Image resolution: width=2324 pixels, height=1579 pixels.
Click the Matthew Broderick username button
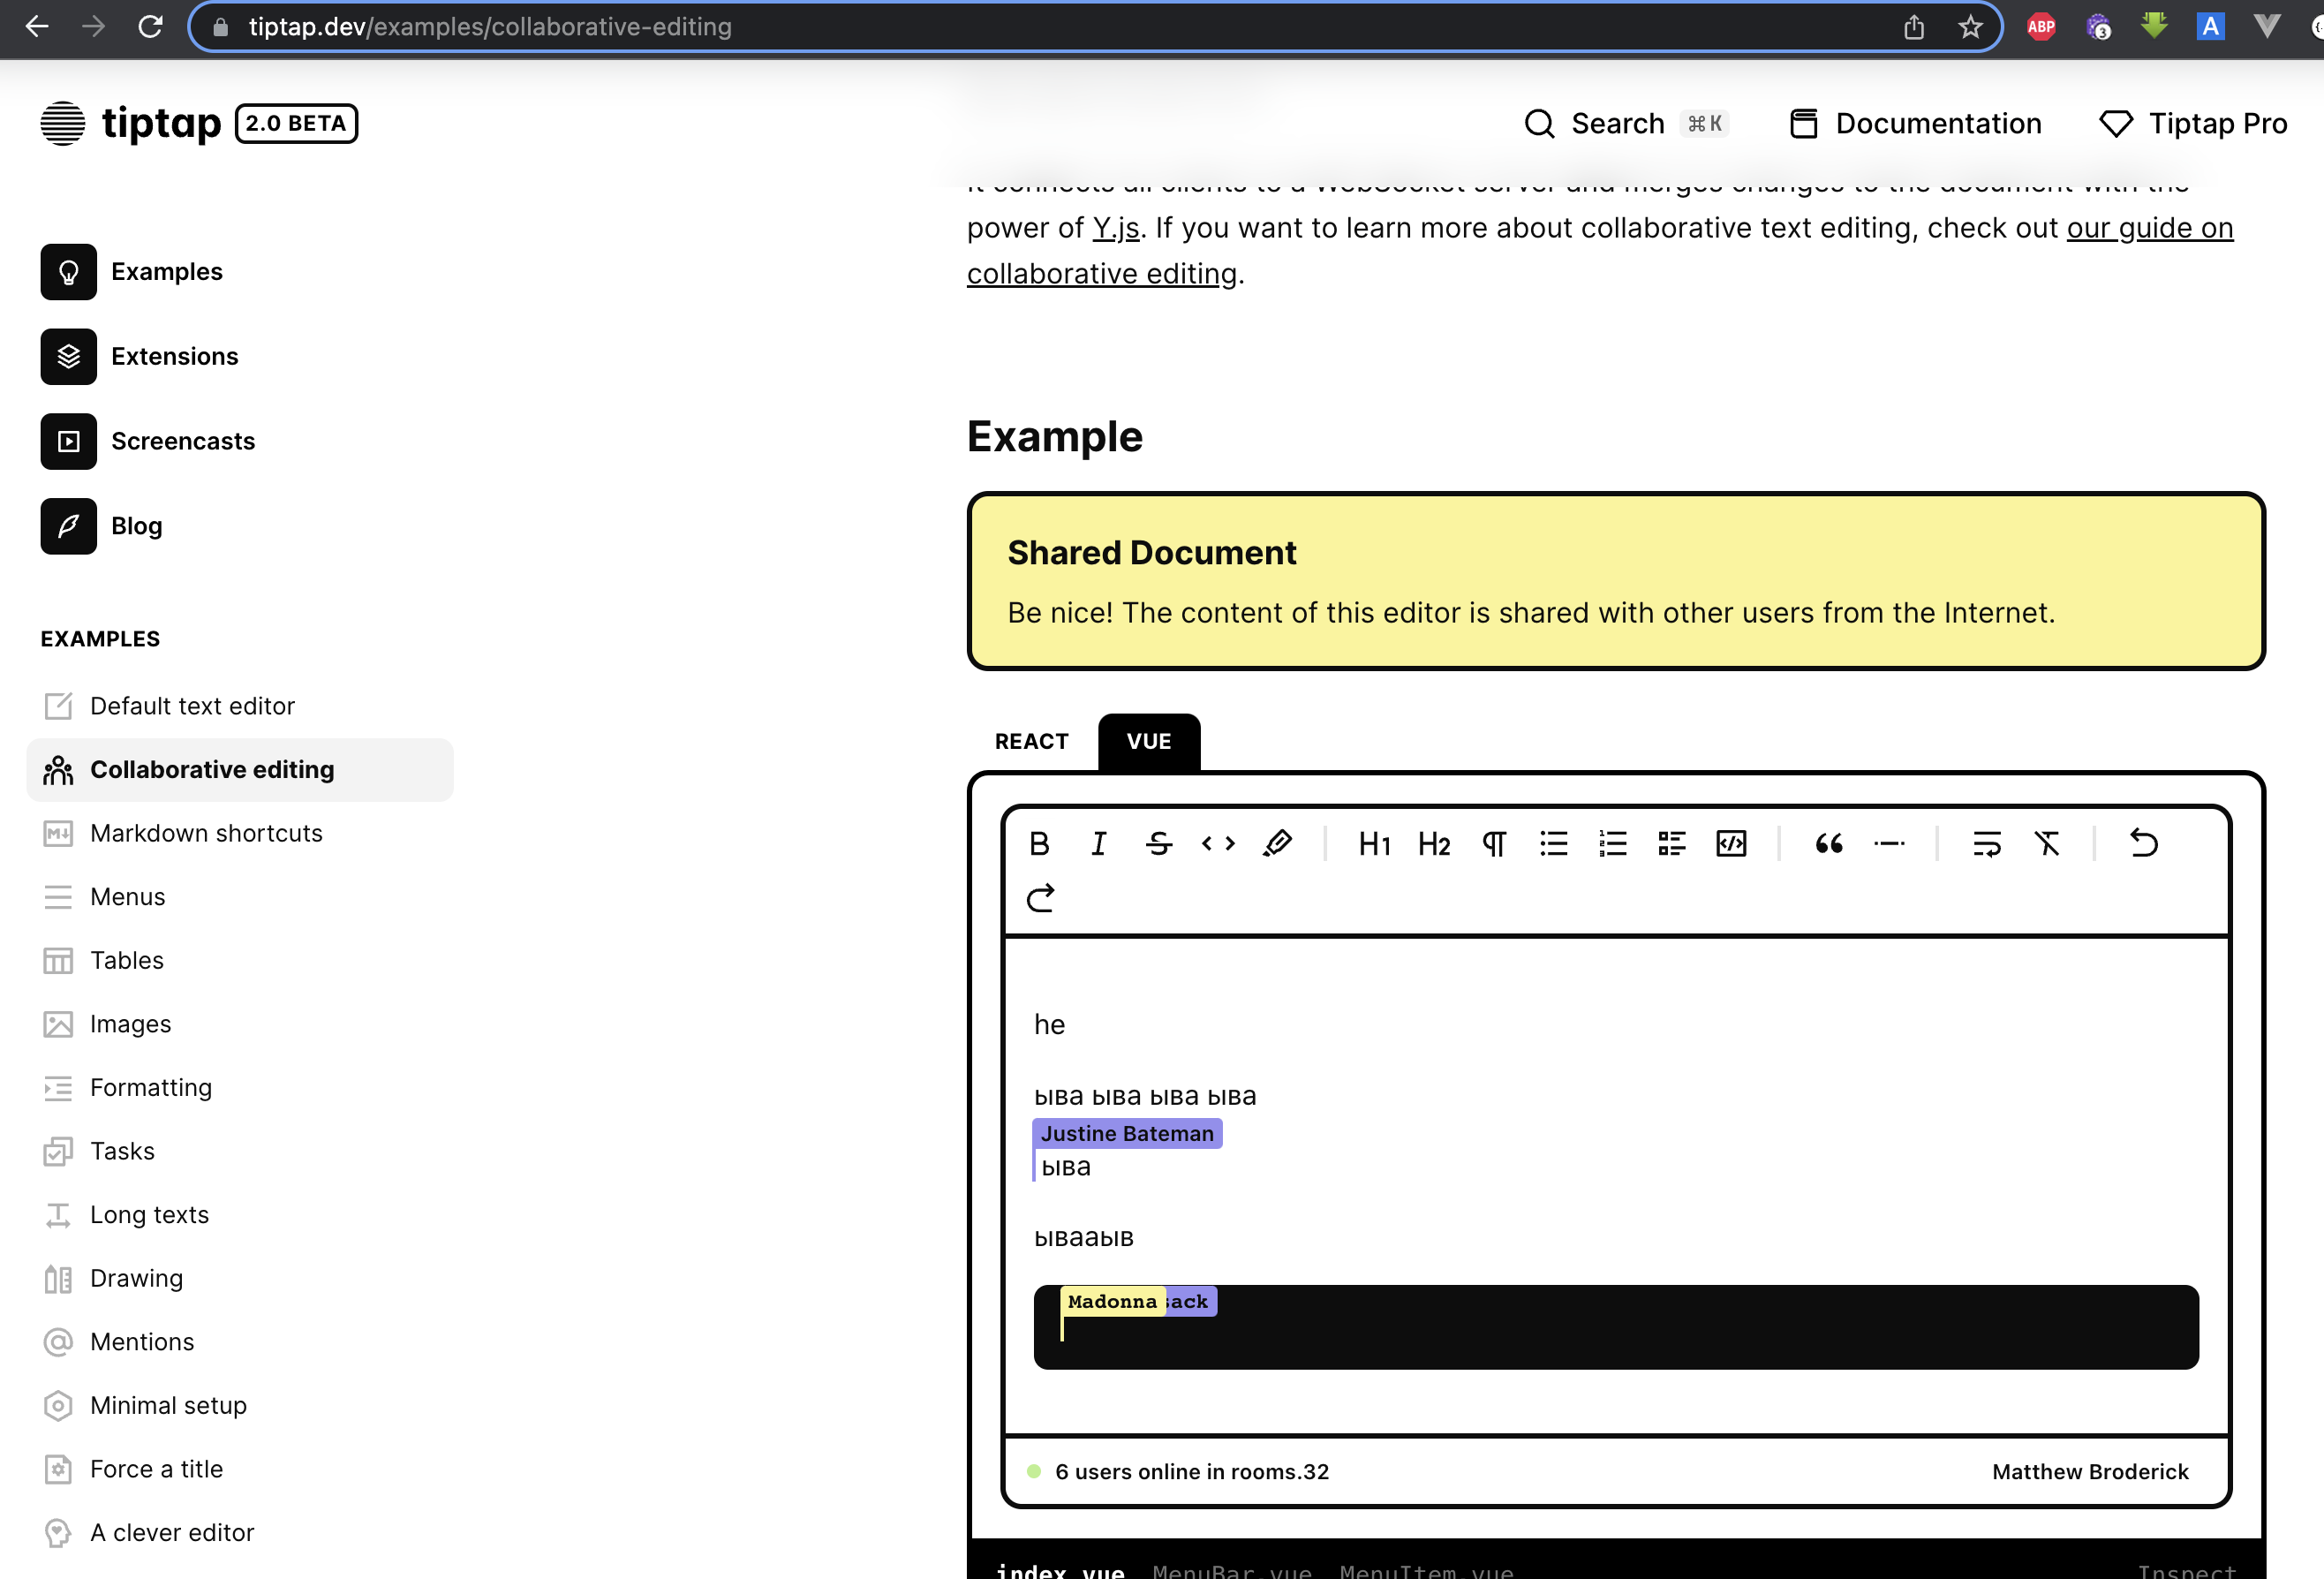coord(2089,1471)
